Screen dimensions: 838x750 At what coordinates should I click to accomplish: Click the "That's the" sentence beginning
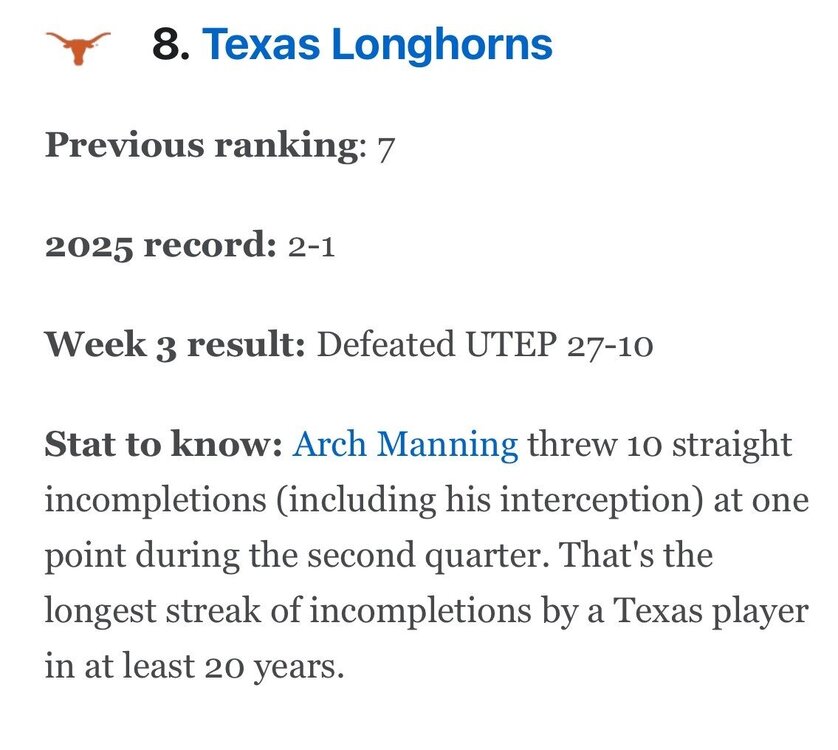pyautogui.click(x=635, y=555)
